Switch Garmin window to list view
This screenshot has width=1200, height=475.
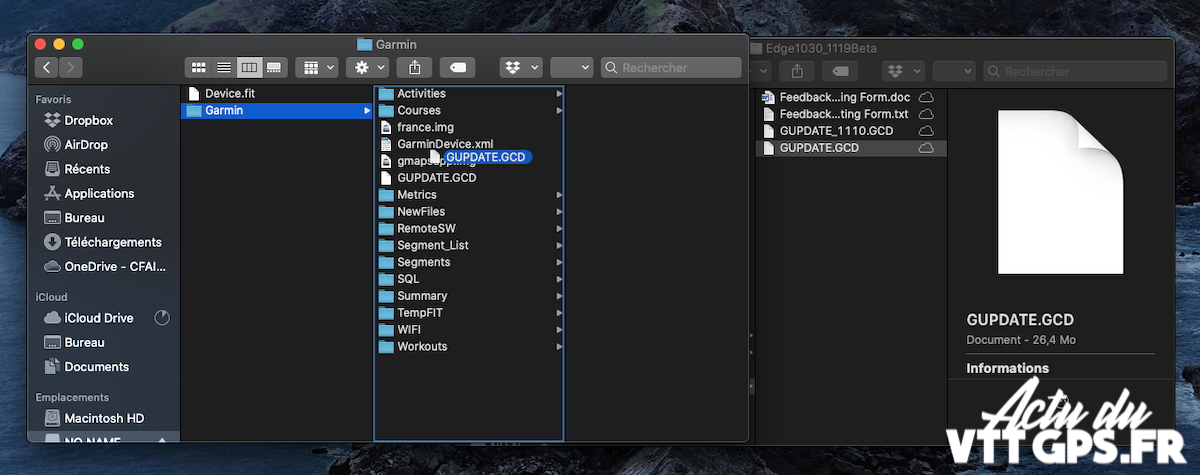pos(224,68)
